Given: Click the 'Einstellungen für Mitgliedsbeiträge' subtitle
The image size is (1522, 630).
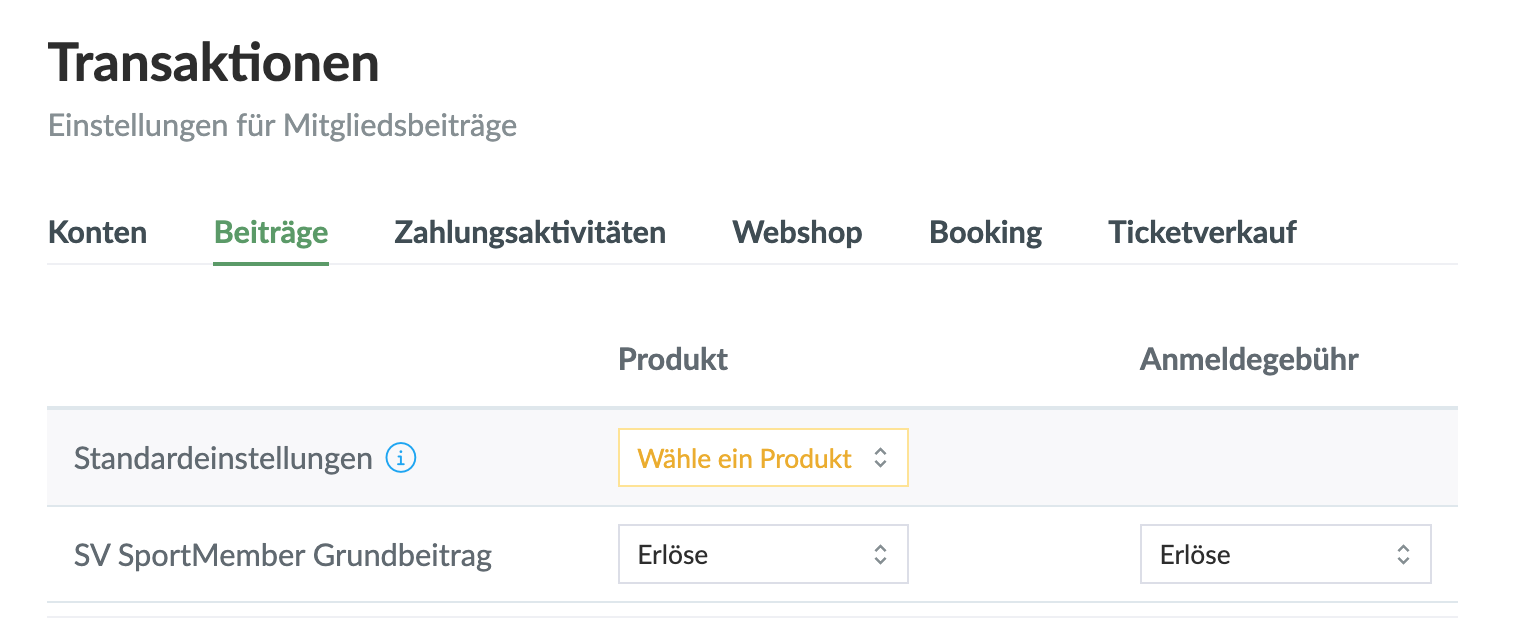Looking at the screenshot, I should click(282, 126).
